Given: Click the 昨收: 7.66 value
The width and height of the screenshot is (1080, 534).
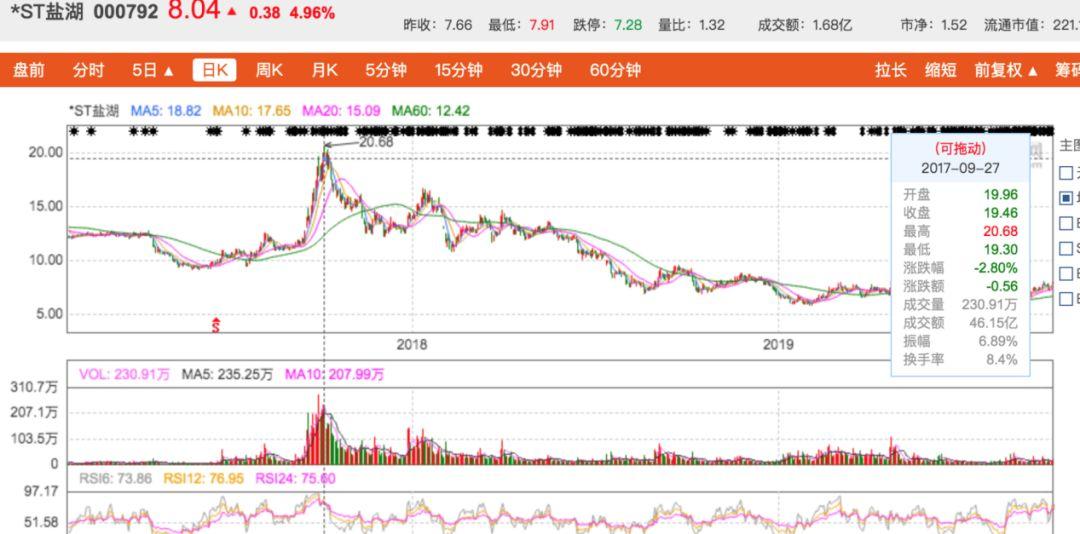Looking at the screenshot, I should click(x=437, y=25).
